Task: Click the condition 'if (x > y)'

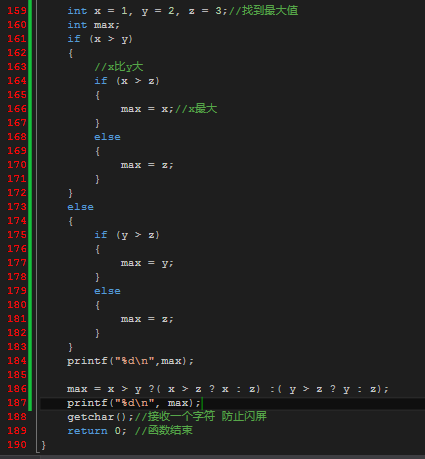Action: point(100,39)
